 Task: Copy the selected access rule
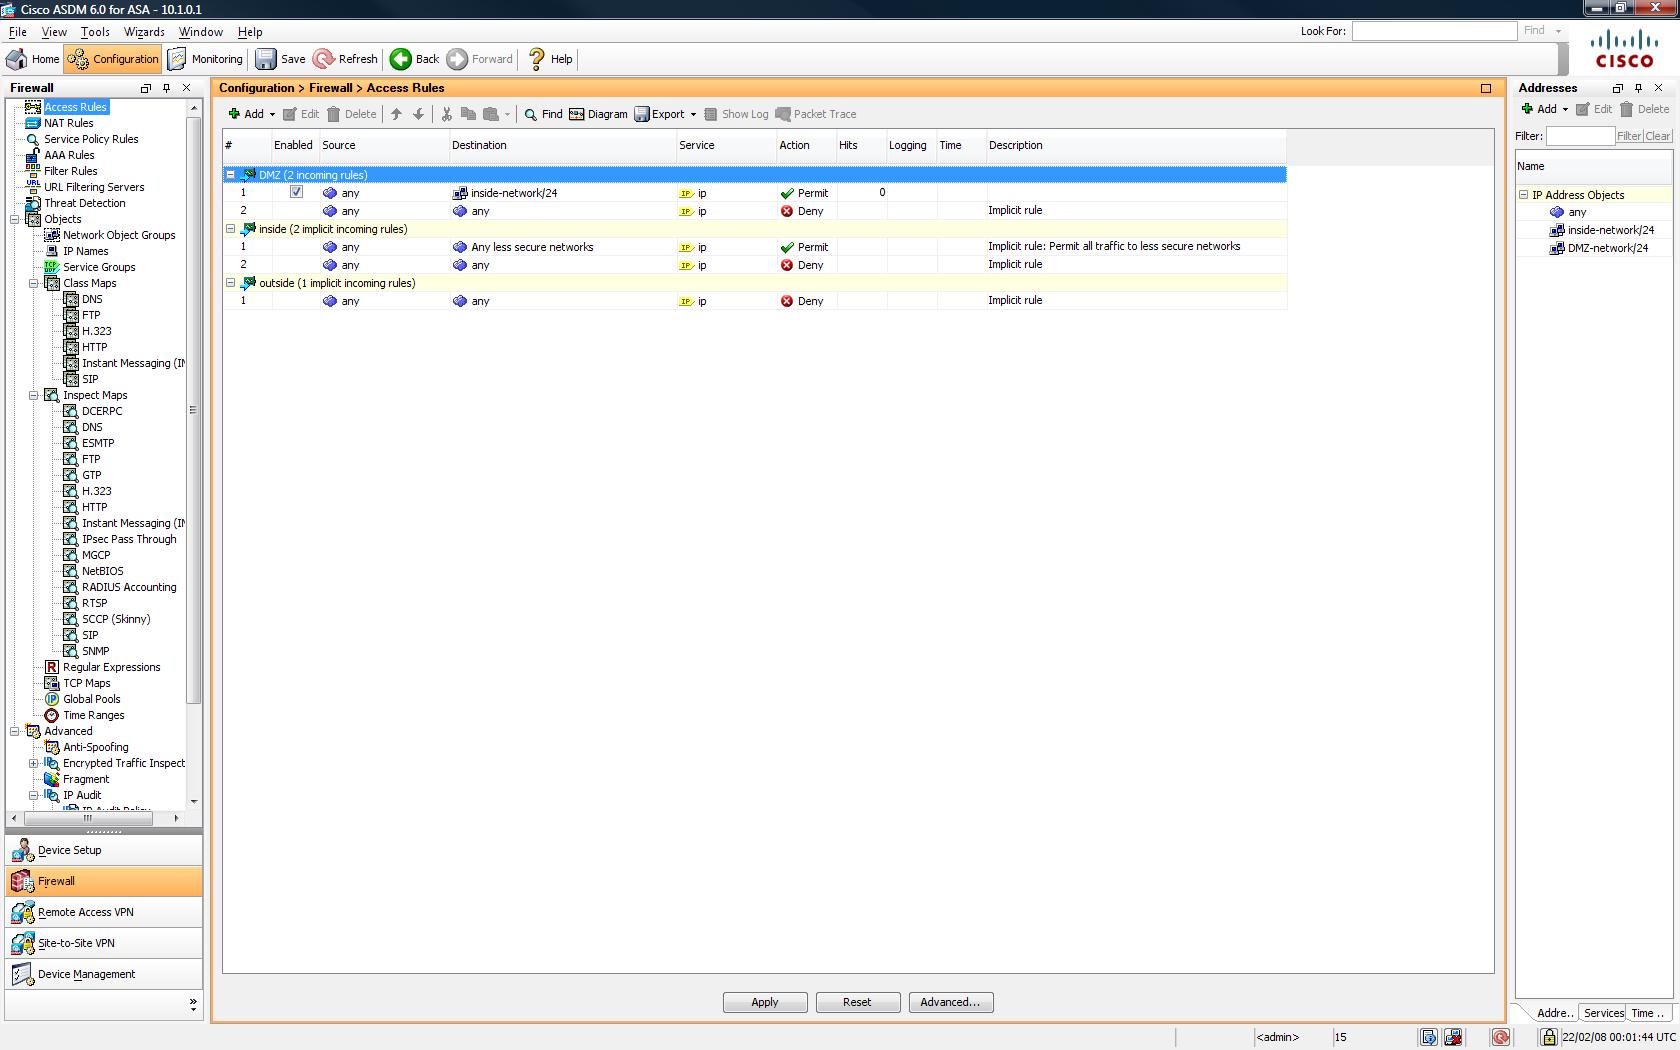pyautogui.click(x=468, y=114)
